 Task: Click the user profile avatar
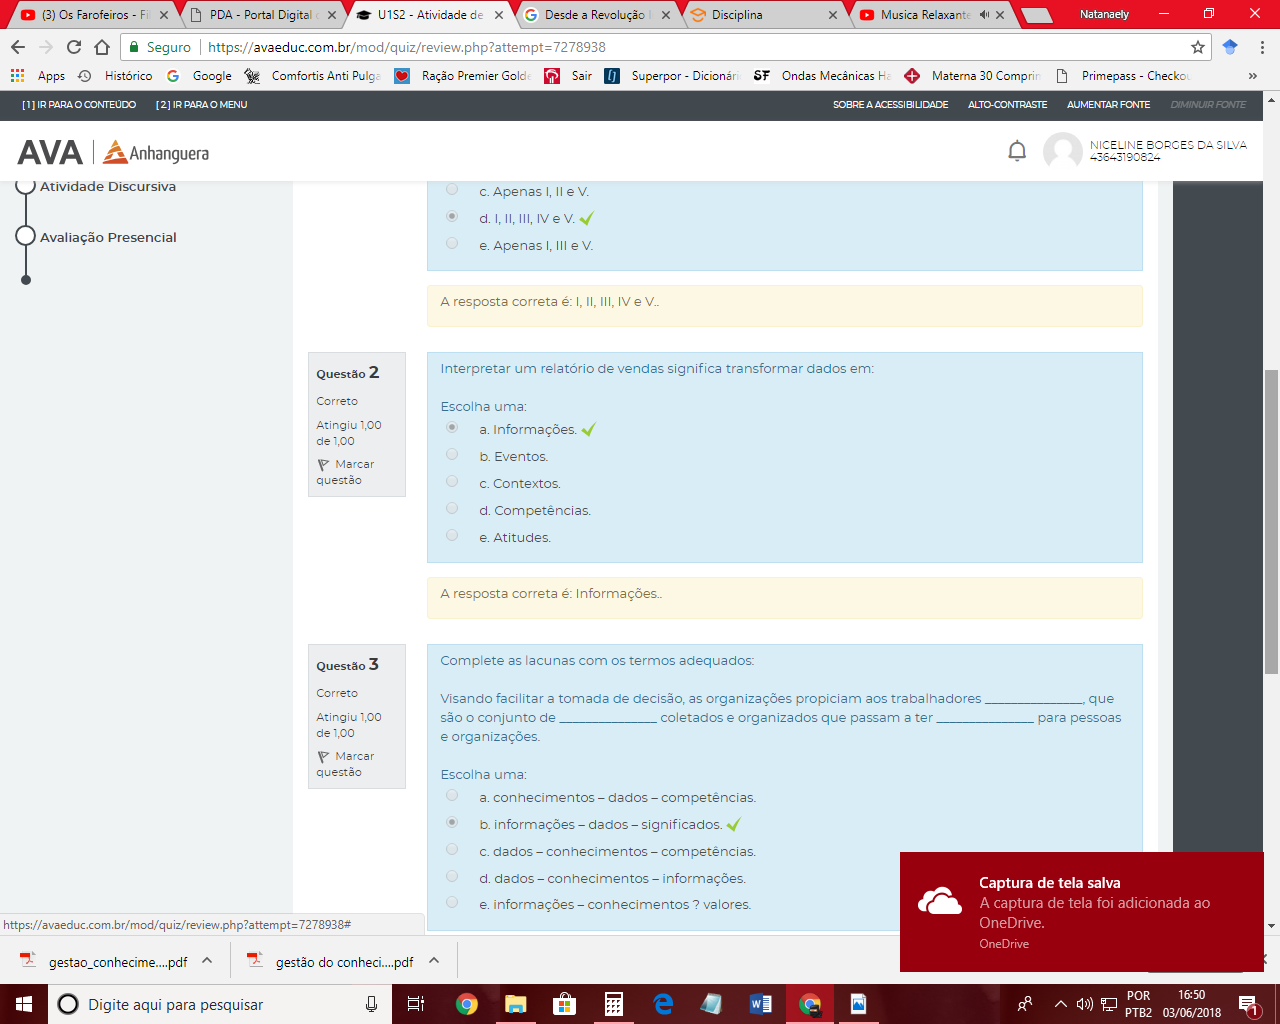tap(1062, 151)
